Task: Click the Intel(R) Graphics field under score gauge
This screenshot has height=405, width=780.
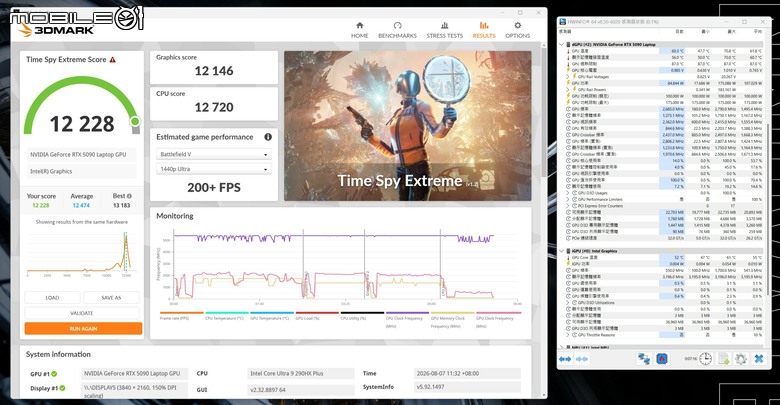Action: pyautogui.click(x=82, y=171)
